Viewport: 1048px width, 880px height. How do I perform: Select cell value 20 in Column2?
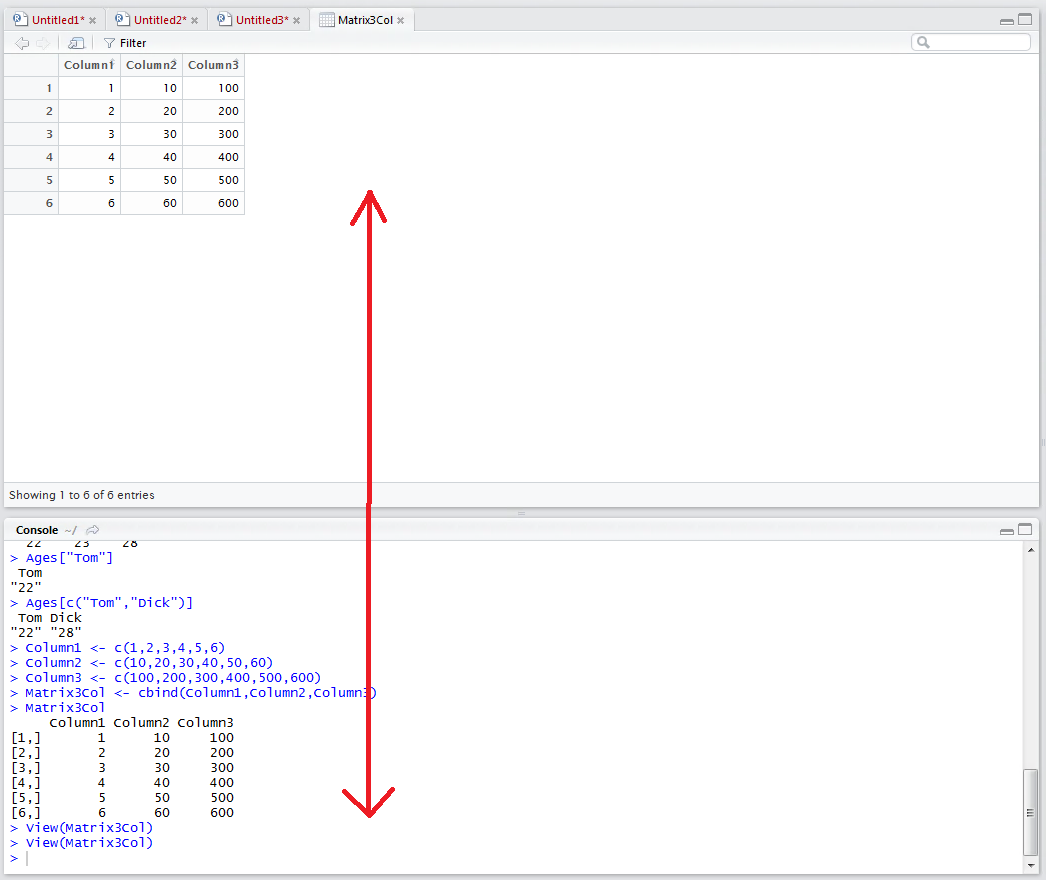tap(151, 112)
